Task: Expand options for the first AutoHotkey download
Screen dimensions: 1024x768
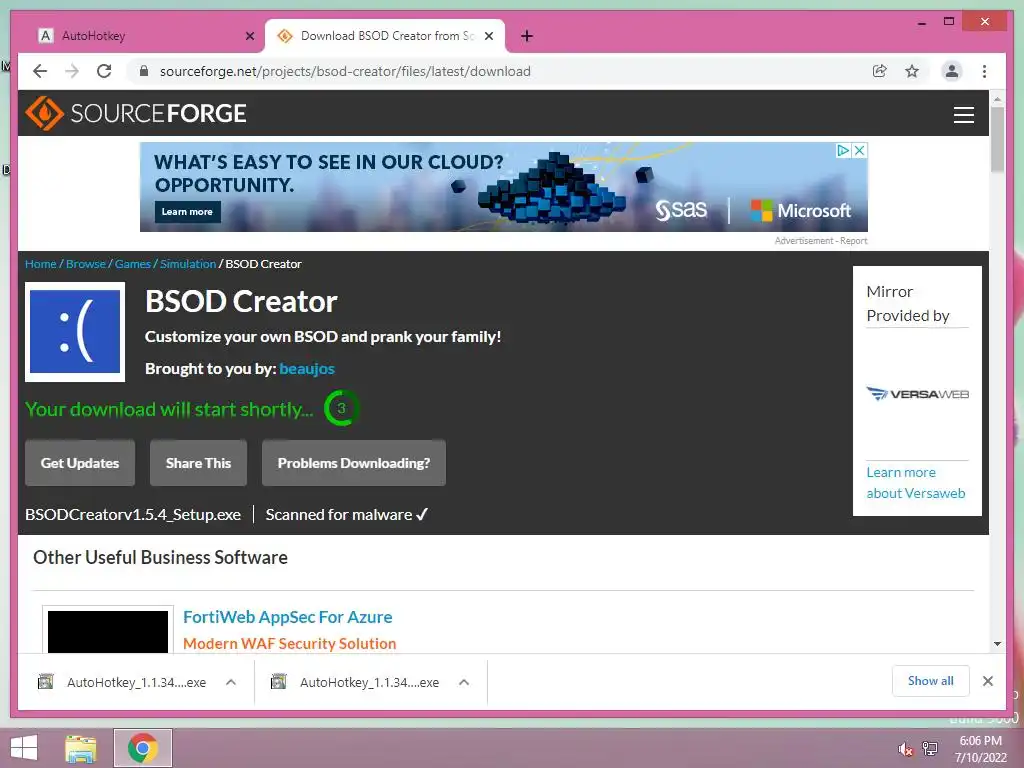Action: (x=231, y=682)
